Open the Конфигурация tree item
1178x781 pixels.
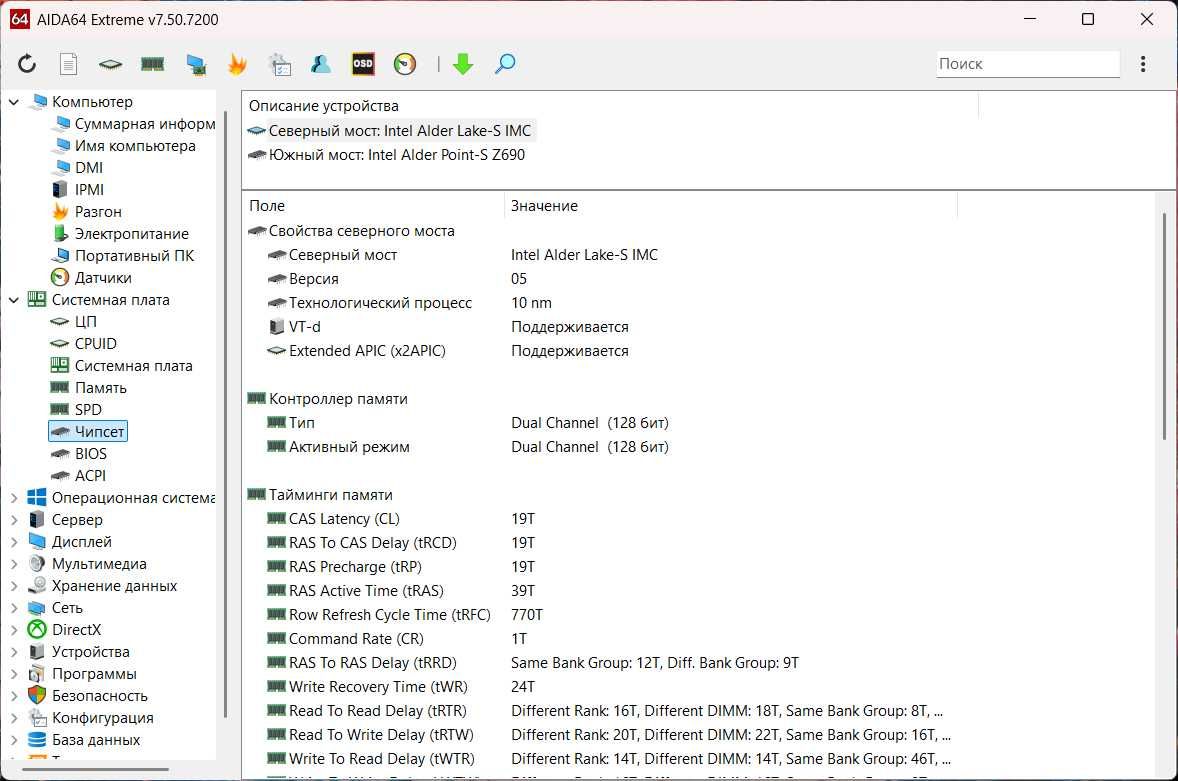pos(91,718)
